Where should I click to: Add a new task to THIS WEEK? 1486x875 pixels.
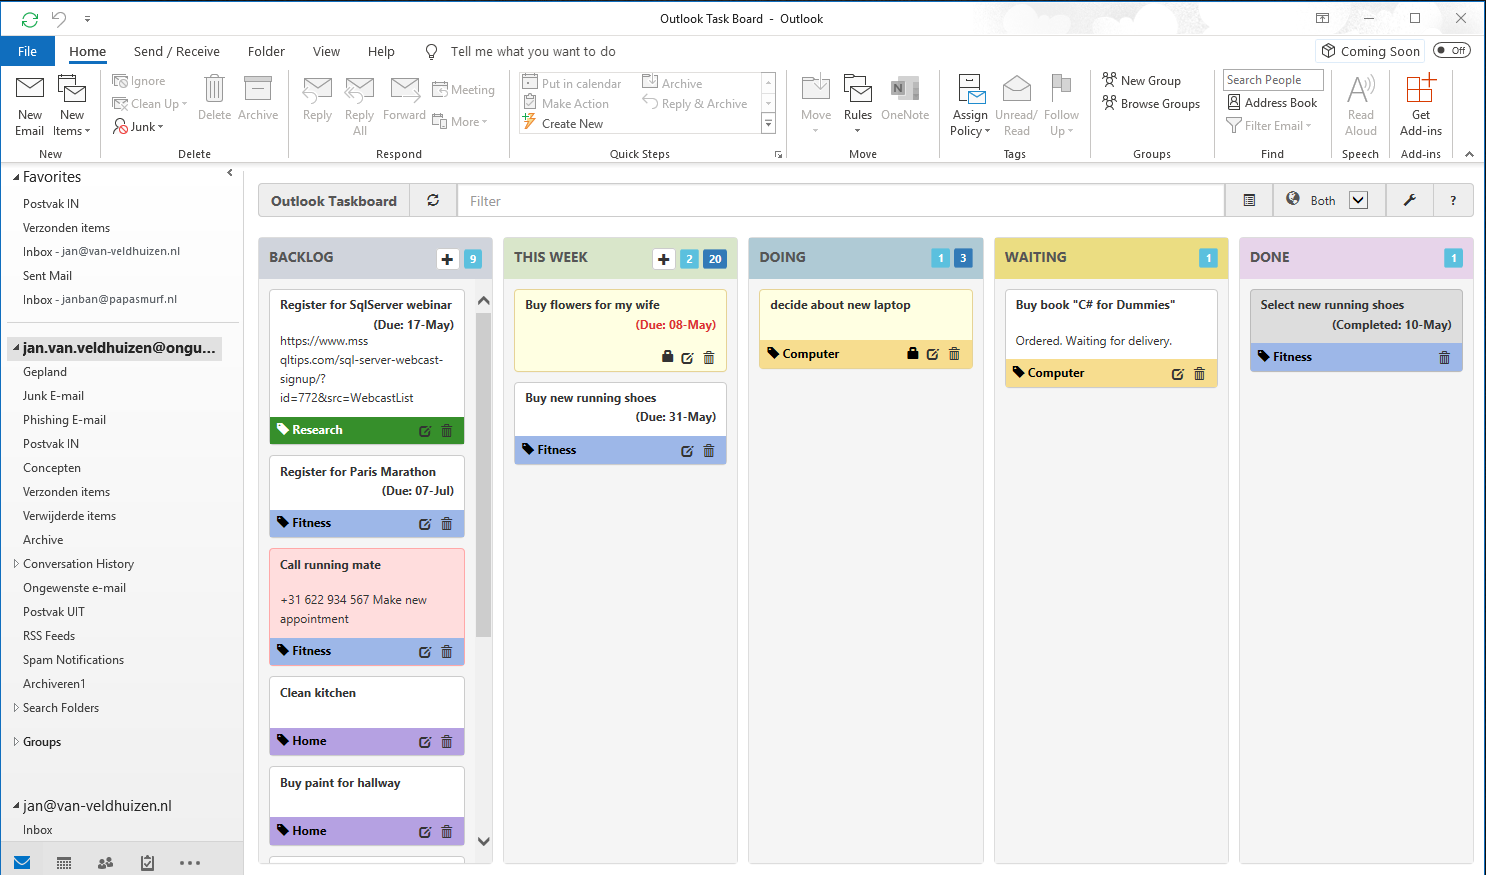[663, 259]
